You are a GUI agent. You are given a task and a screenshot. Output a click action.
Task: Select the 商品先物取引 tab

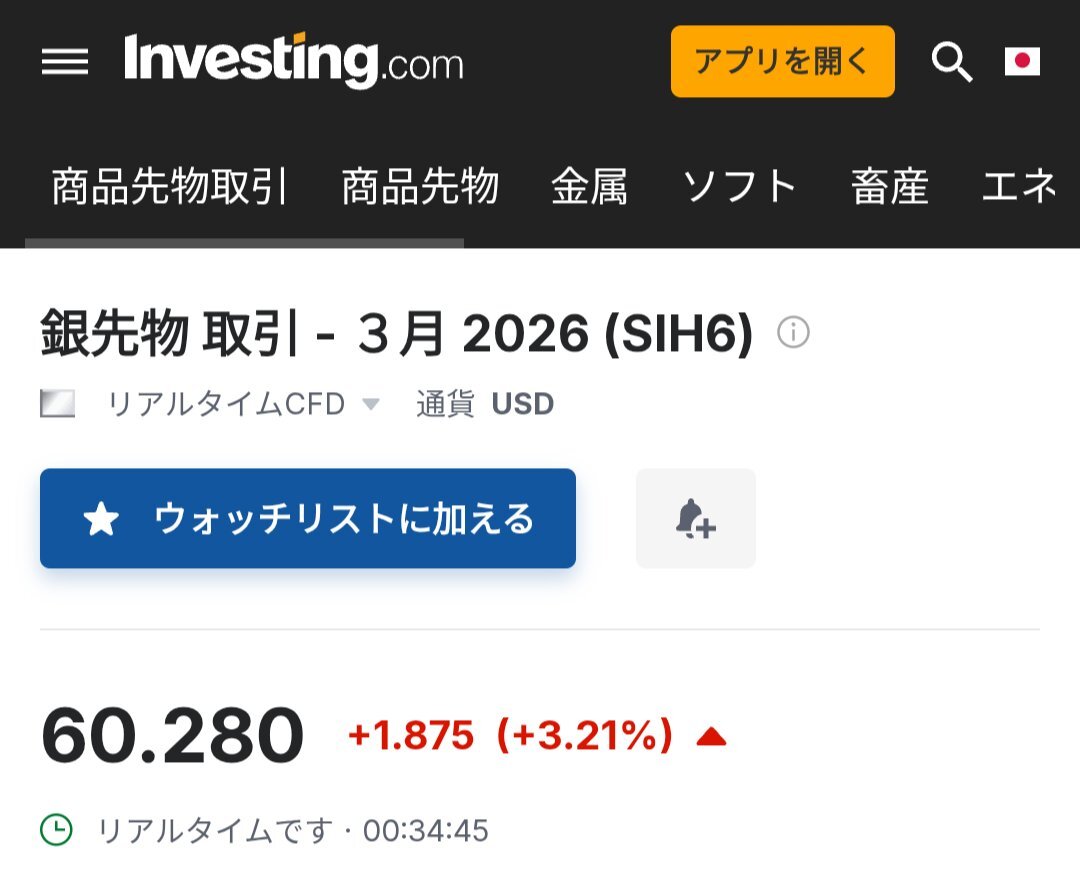tap(170, 187)
